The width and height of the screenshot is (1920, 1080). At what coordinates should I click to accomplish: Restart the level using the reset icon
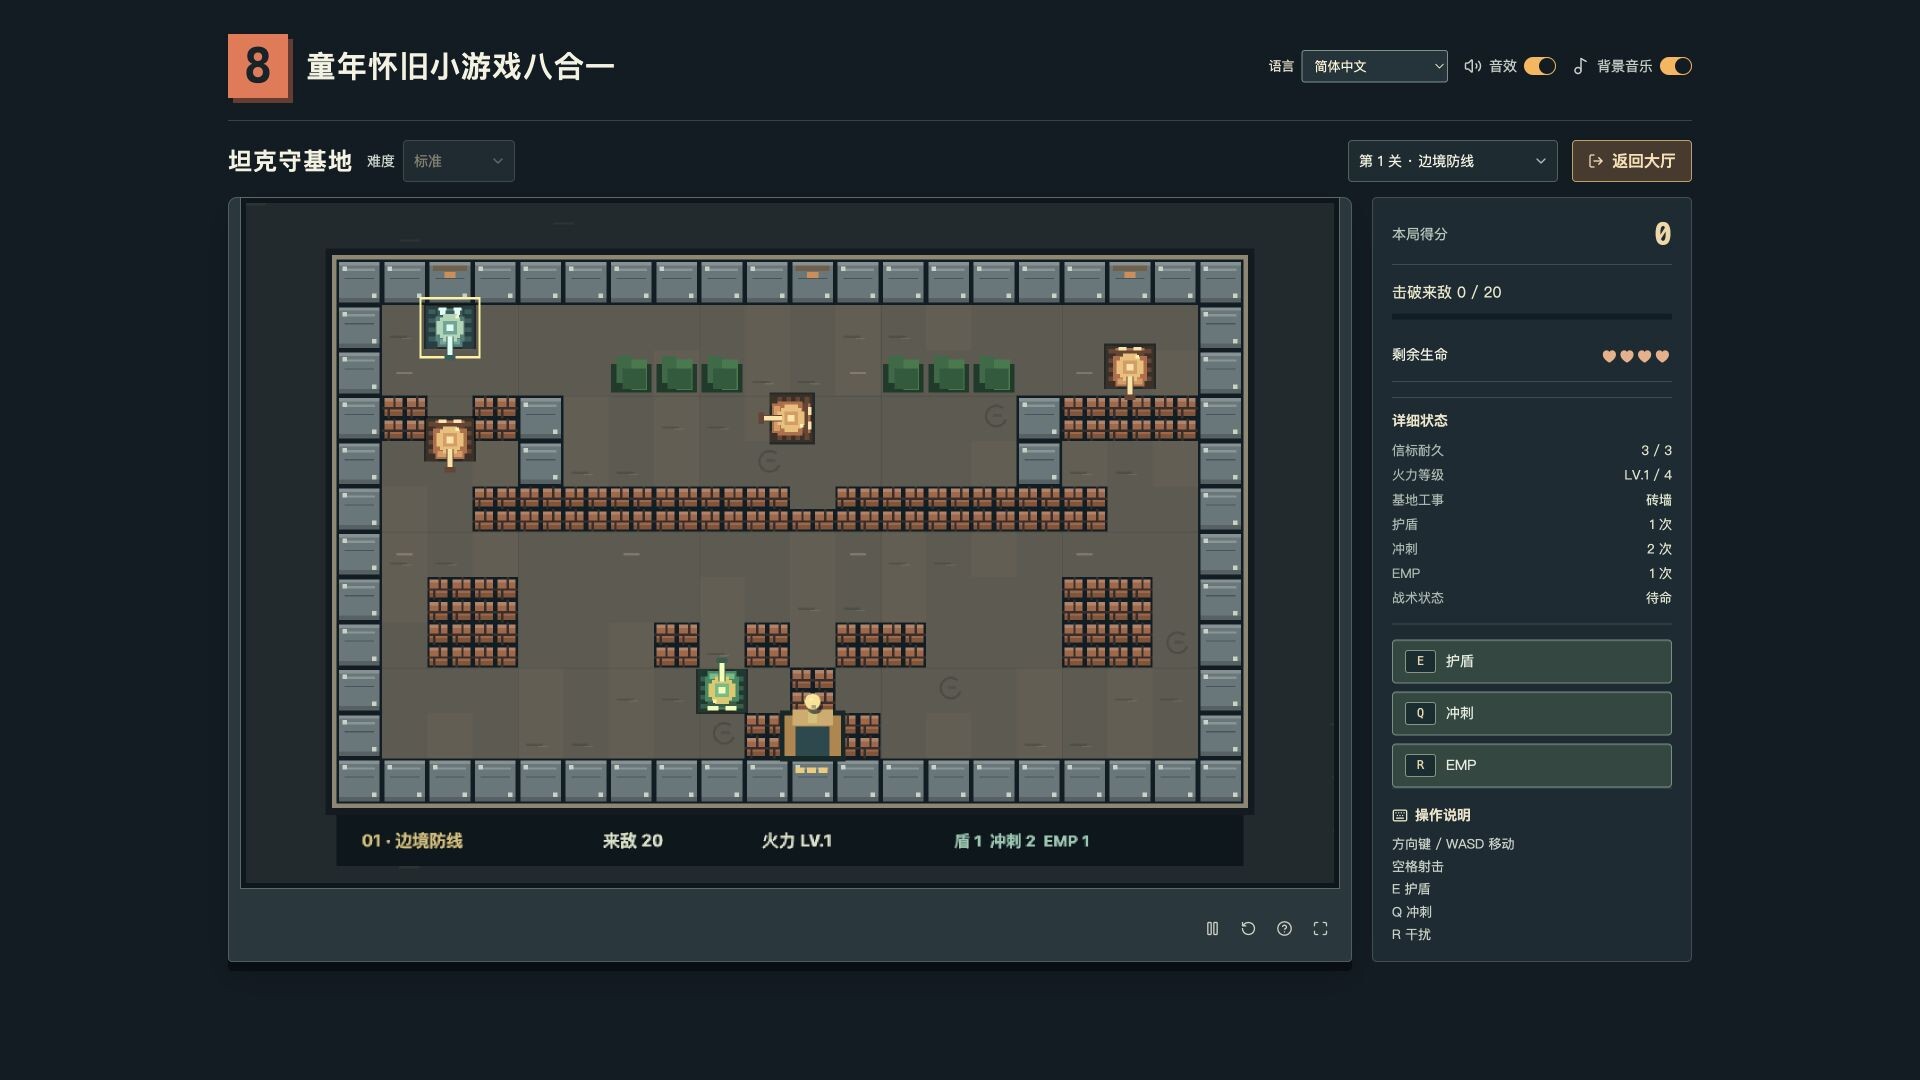pos(1248,929)
